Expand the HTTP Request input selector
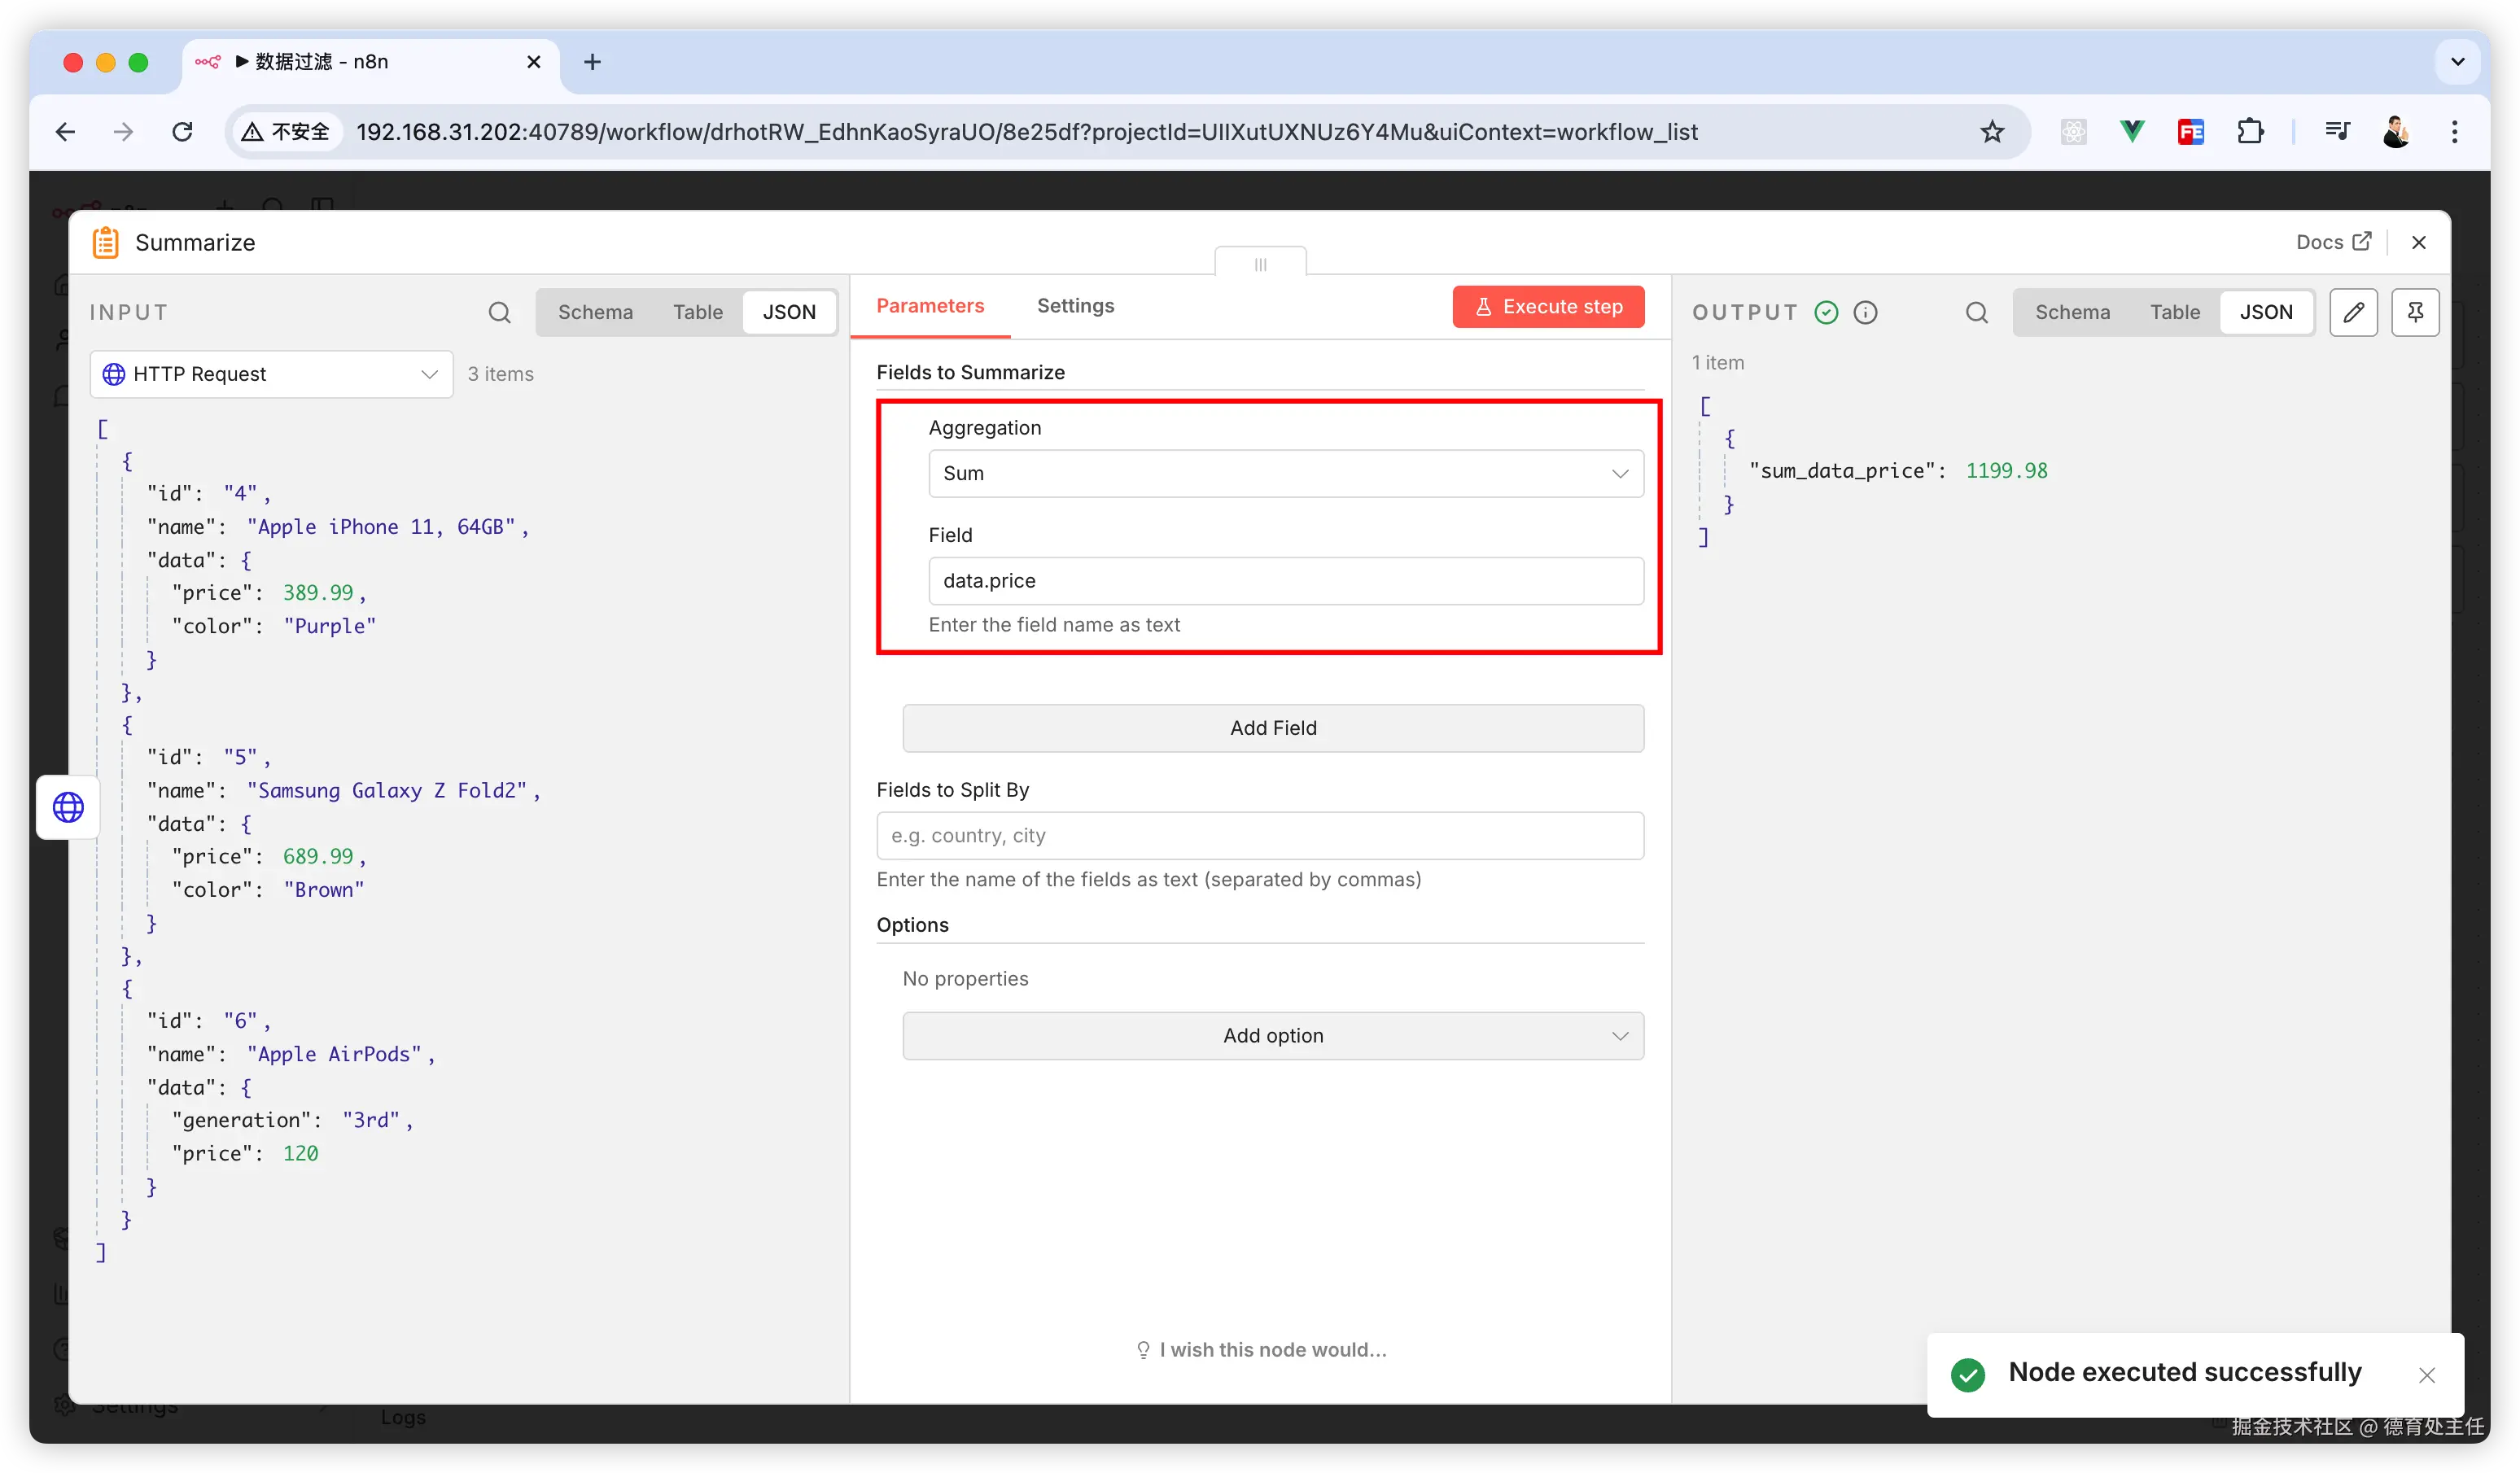 tap(271, 374)
